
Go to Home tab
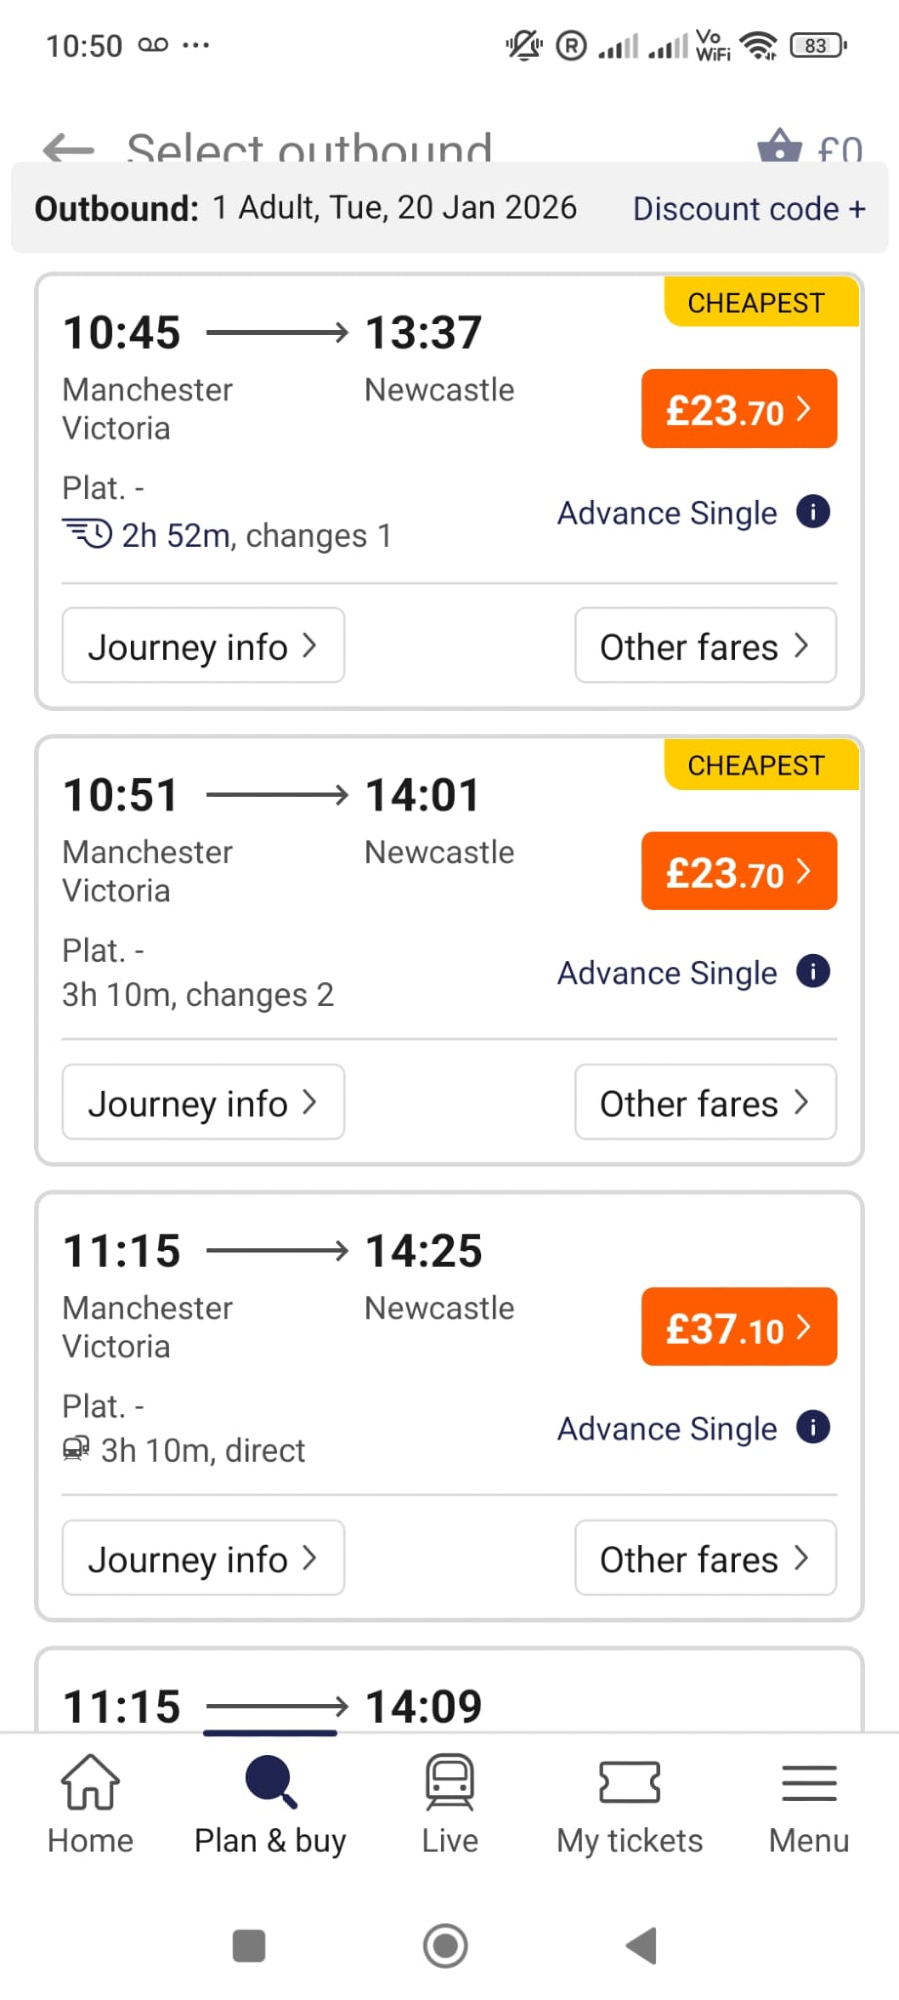[x=90, y=1805]
